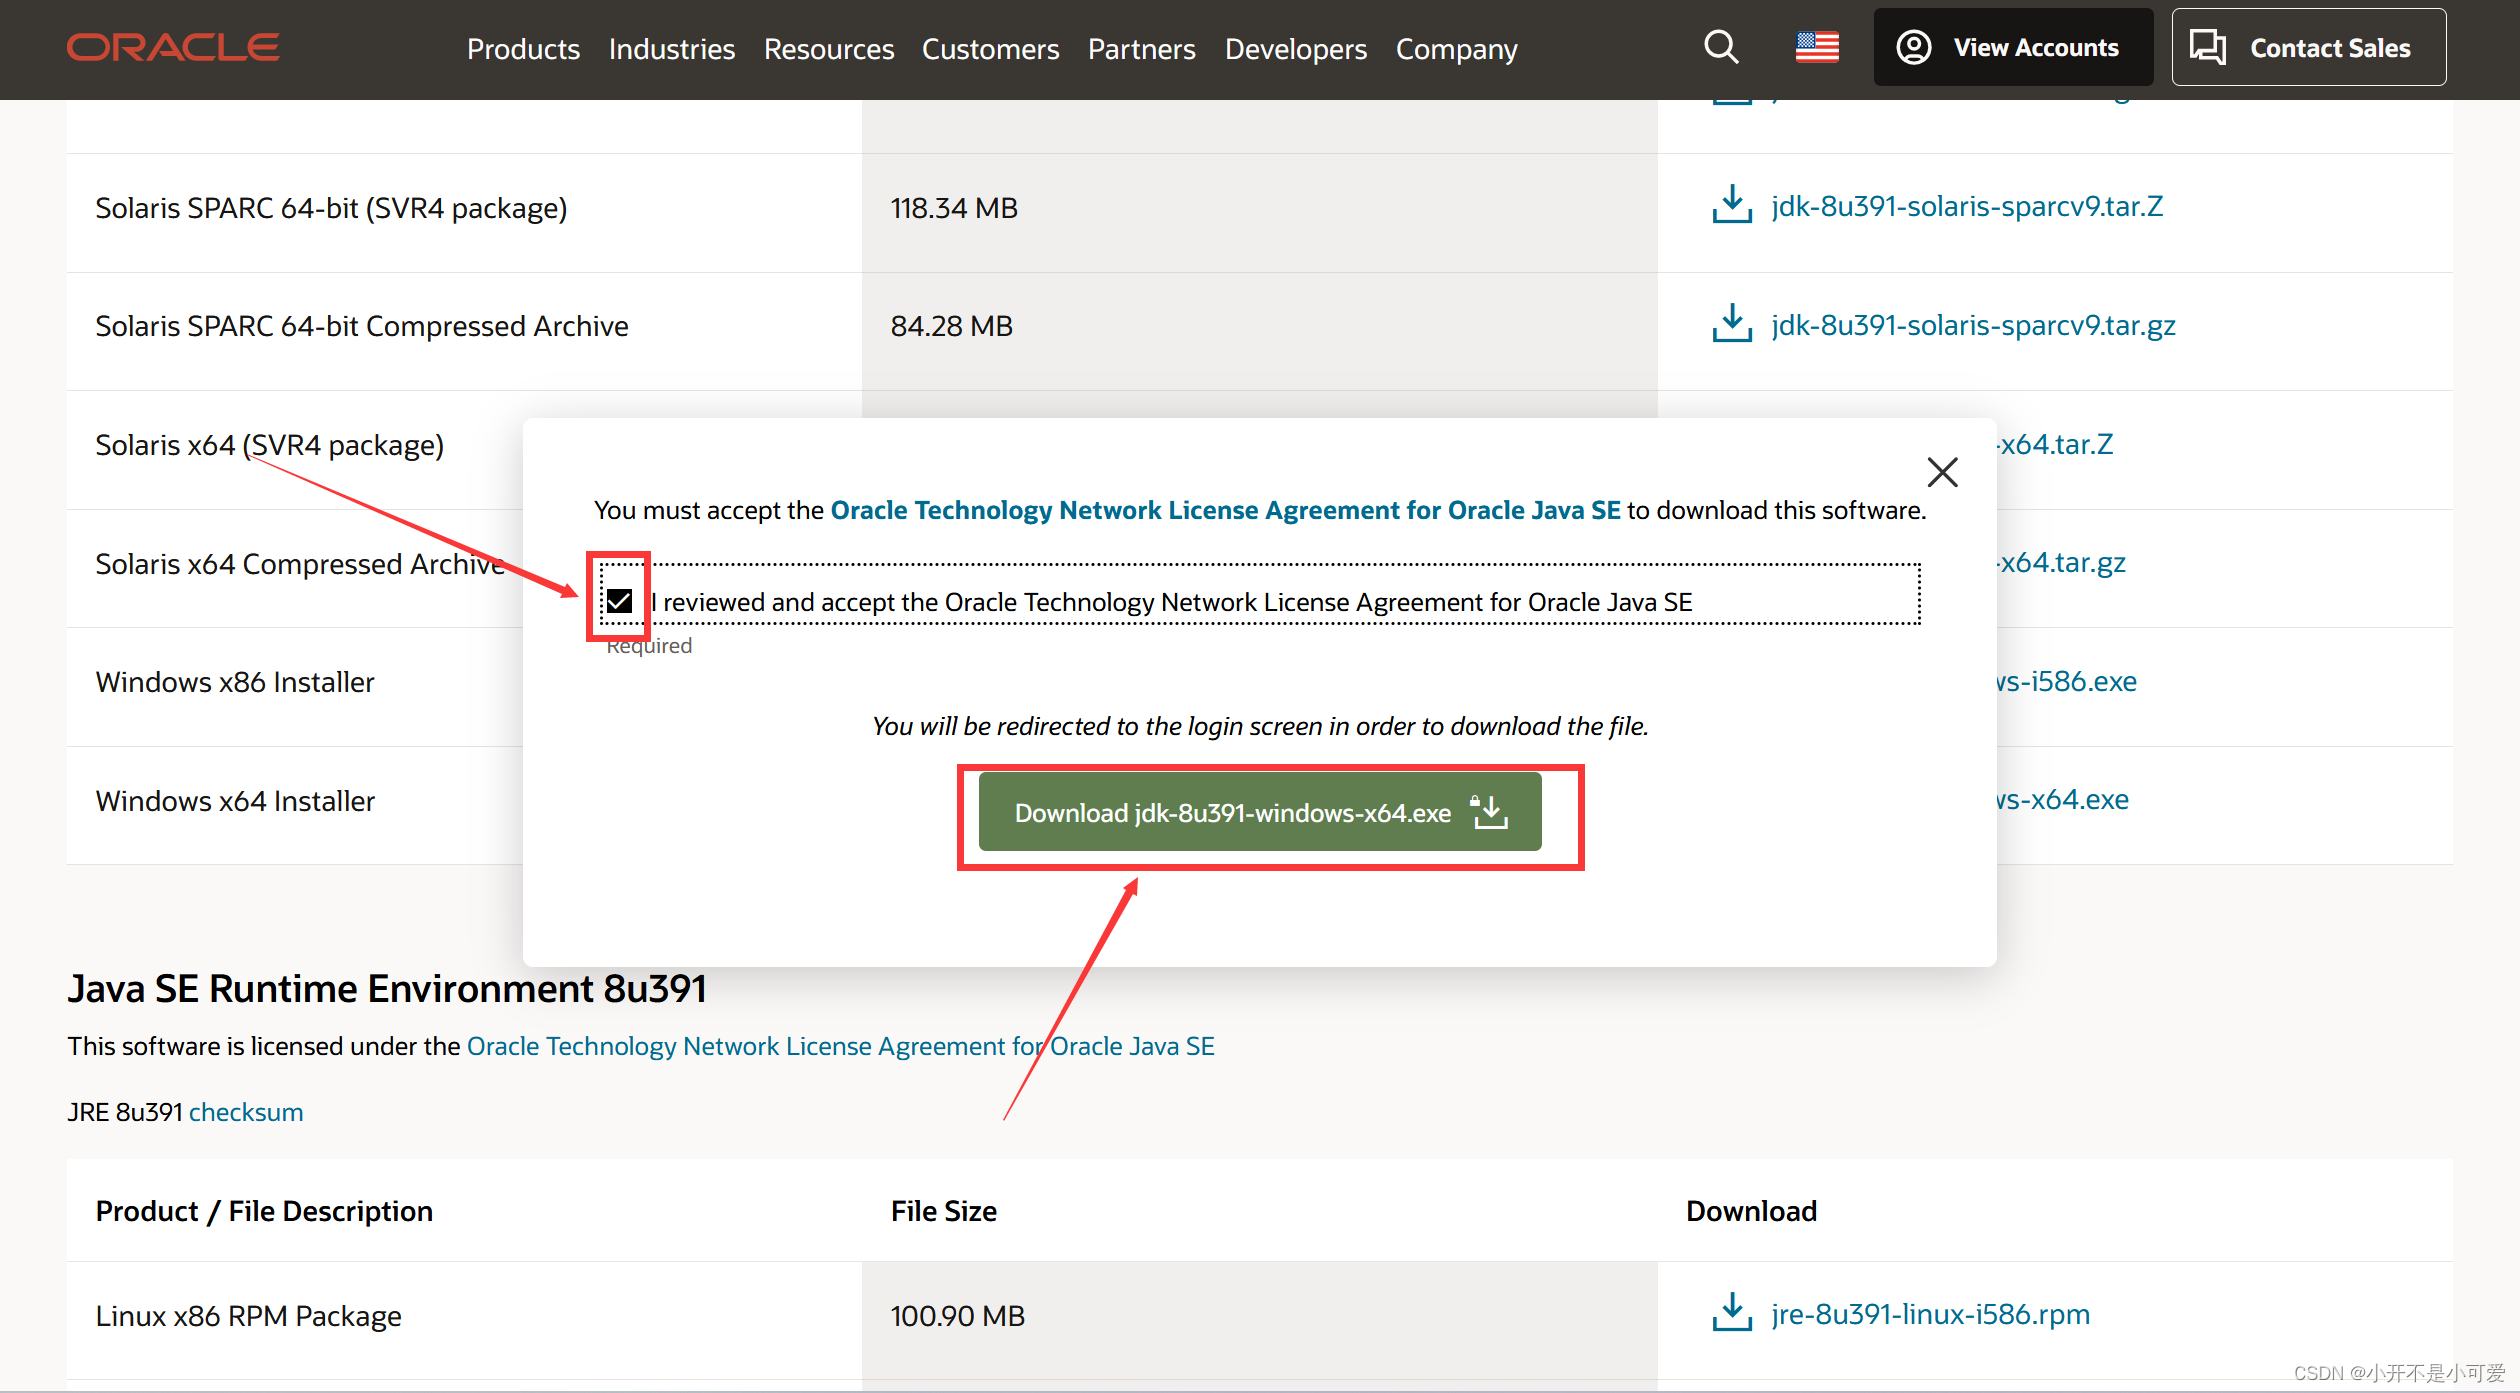This screenshot has width=2520, height=1393.
Task: Close the license agreement dialog
Action: (1942, 472)
